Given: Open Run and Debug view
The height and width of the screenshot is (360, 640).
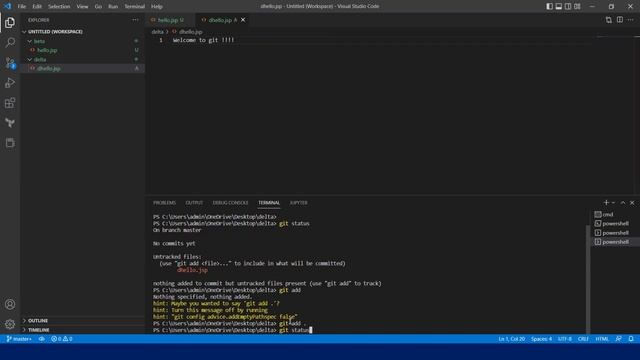Looking at the screenshot, I should coord(10,82).
